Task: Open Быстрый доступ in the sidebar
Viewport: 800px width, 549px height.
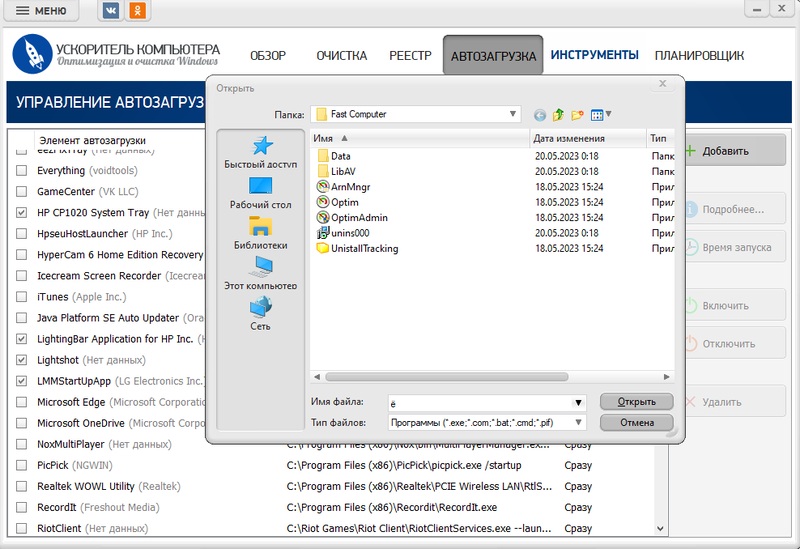Action: click(x=261, y=153)
